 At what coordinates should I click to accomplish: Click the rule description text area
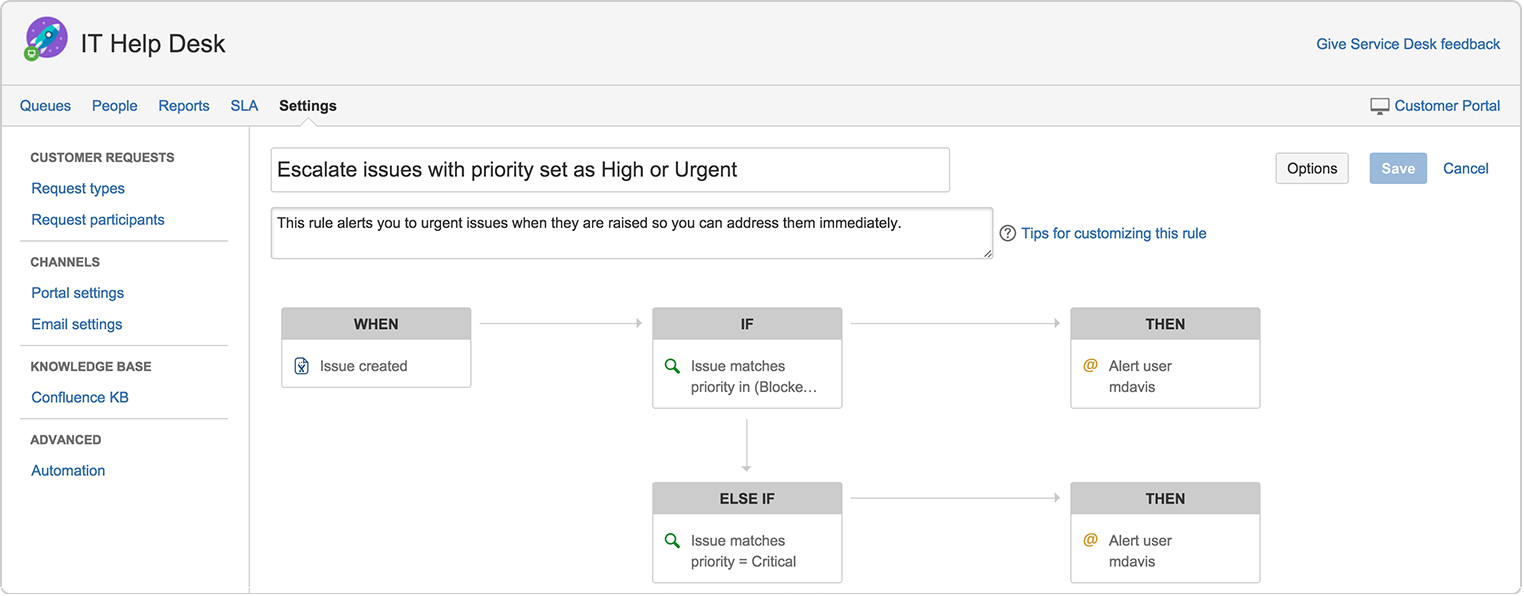[x=631, y=234]
